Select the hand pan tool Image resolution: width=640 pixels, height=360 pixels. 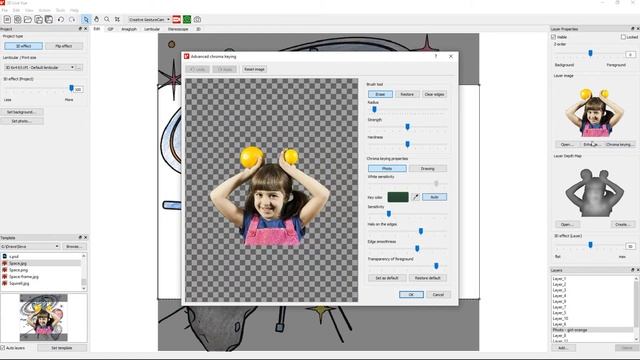[x=96, y=19]
